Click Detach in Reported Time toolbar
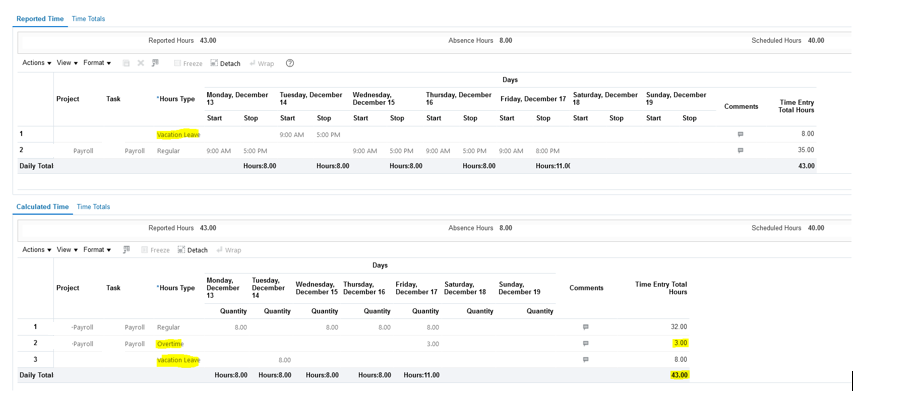 click(x=225, y=64)
